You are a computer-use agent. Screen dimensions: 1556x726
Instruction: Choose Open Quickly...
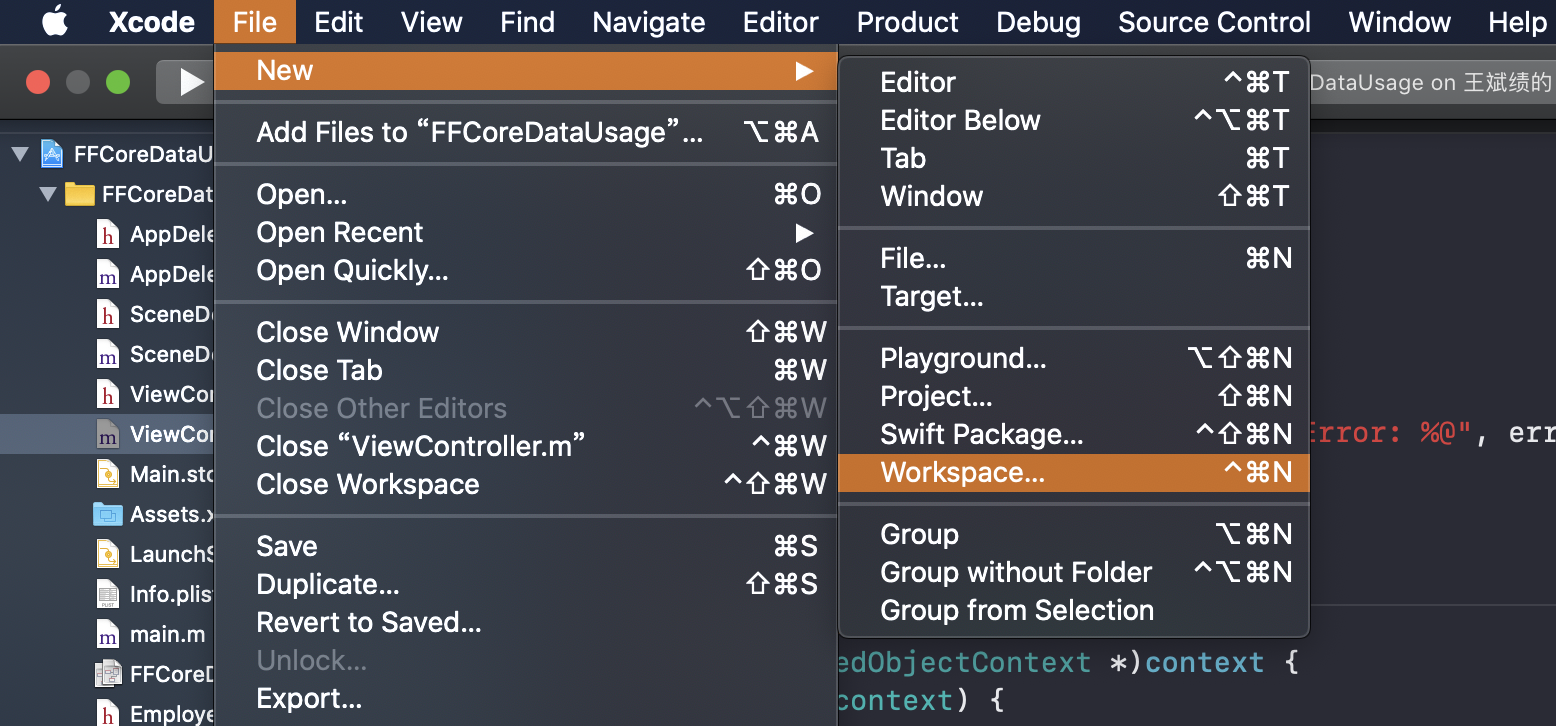click(x=525, y=270)
